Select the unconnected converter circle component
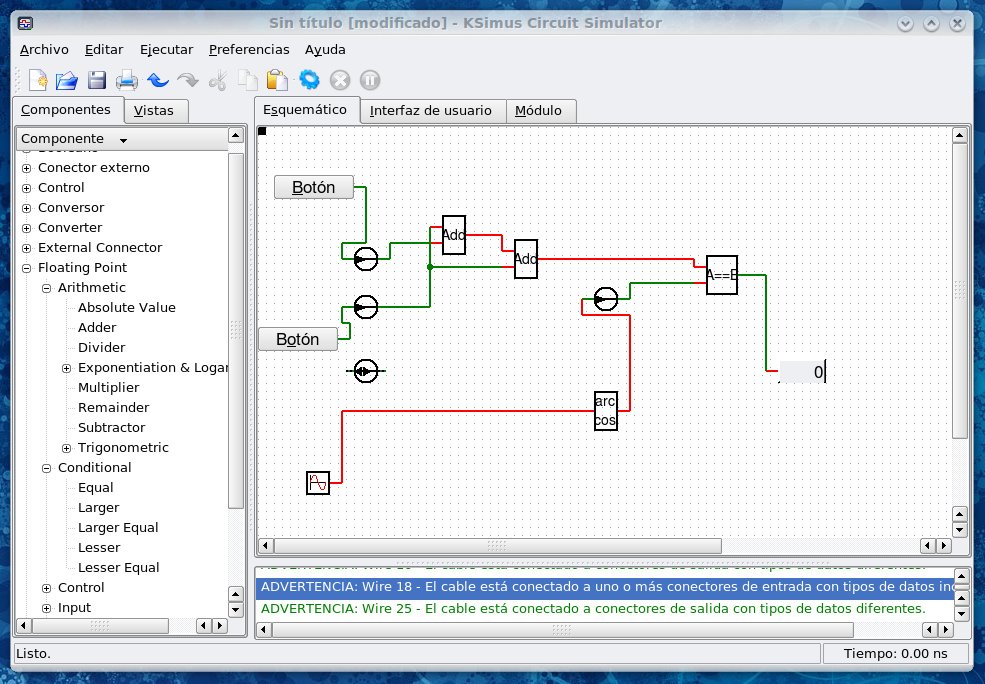Viewport: 985px width, 684px height. click(366, 371)
